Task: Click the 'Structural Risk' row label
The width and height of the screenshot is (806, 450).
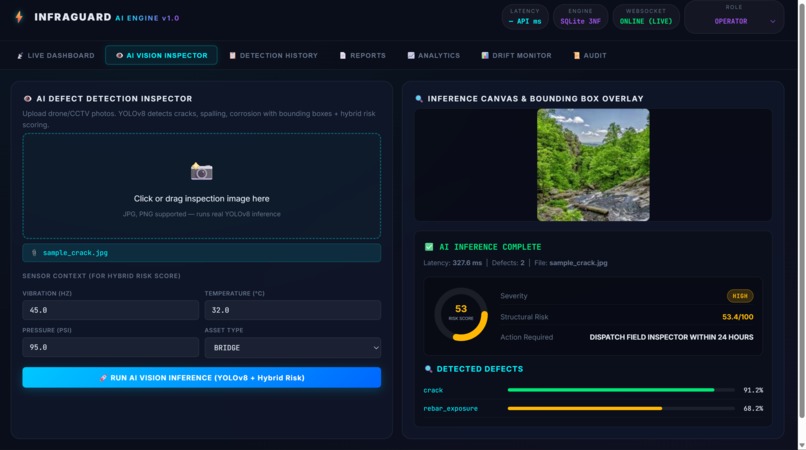Action: (524, 317)
